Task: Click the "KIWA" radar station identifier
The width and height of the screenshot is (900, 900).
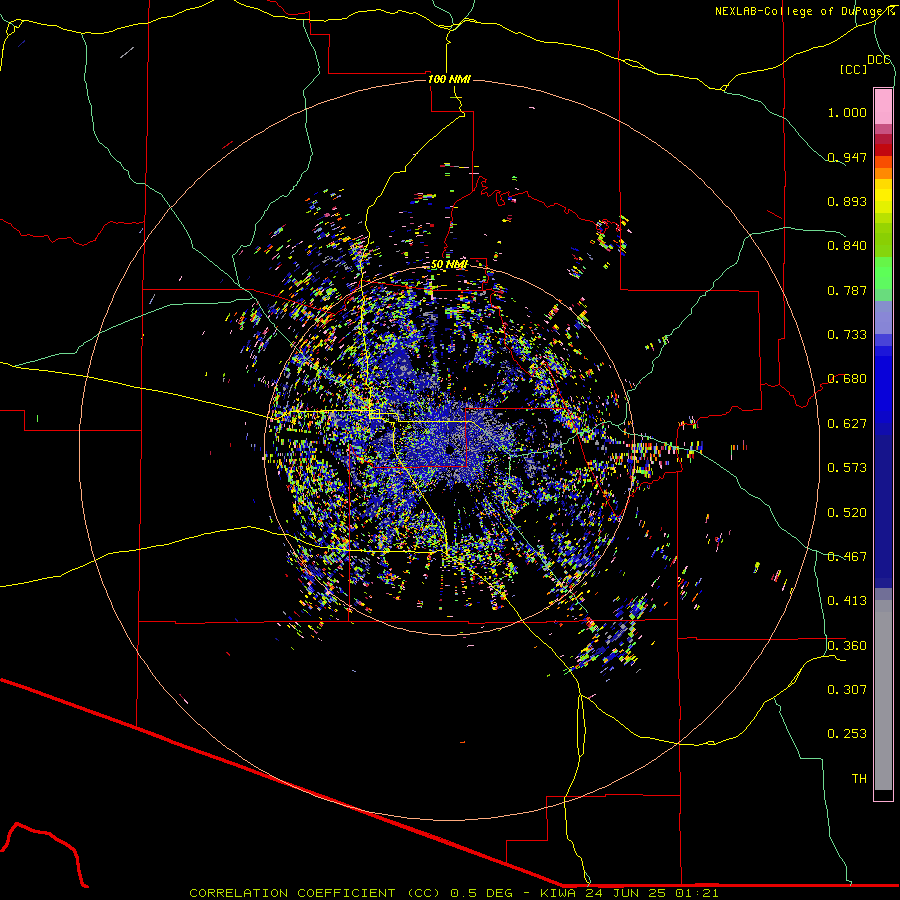Action: point(558,893)
